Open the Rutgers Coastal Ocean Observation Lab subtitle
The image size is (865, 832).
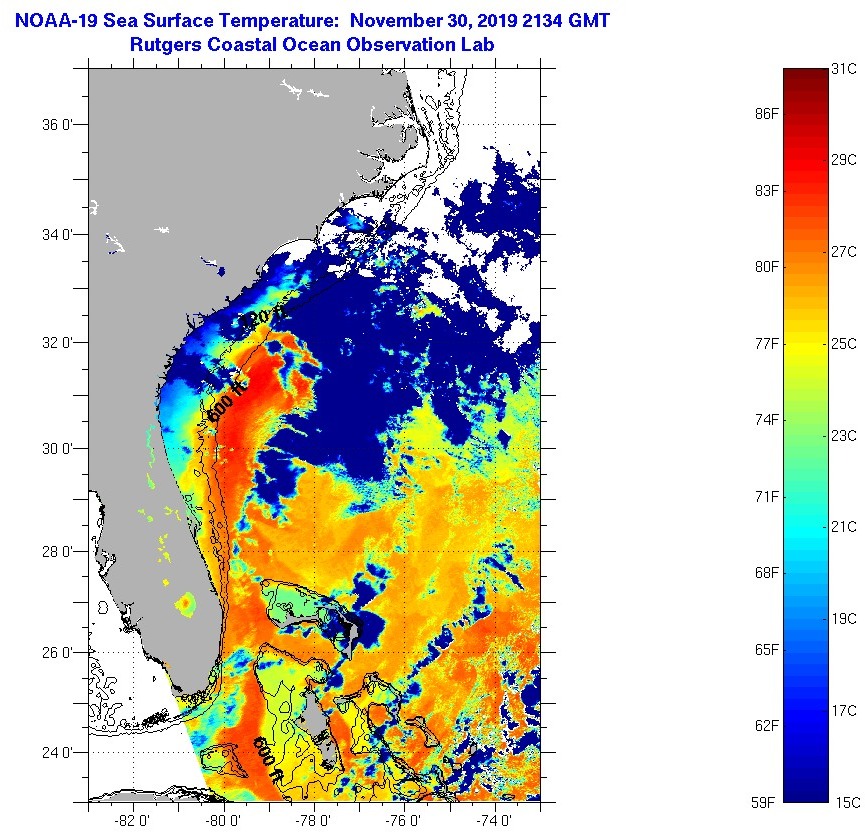tap(312, 45)
